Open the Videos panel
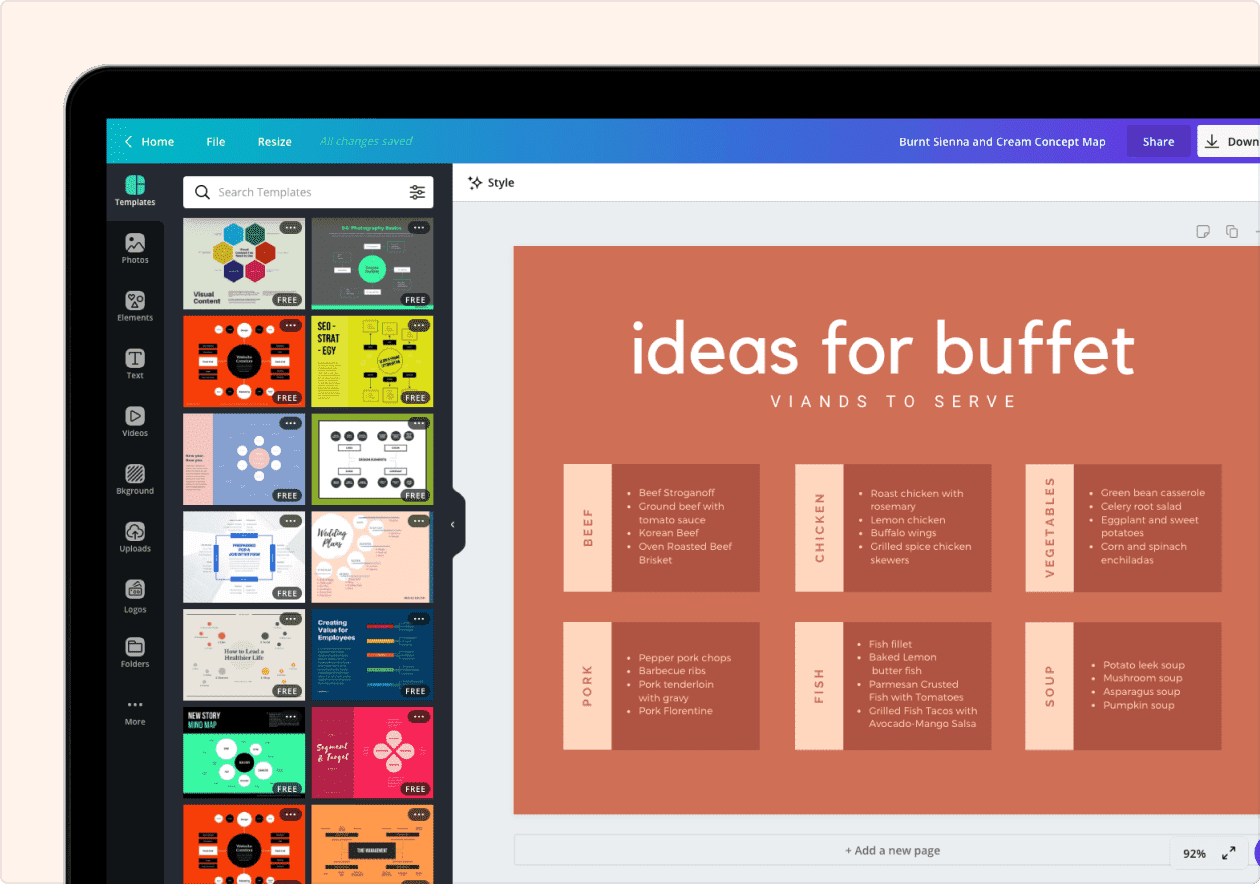The width and height of the screenshot is (1260, 884). (x=135, y=422)
